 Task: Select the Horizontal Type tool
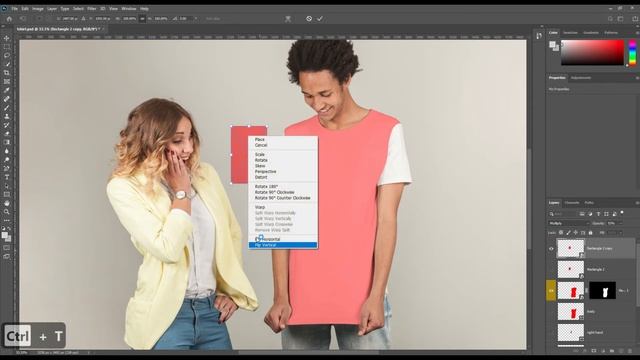7,177
